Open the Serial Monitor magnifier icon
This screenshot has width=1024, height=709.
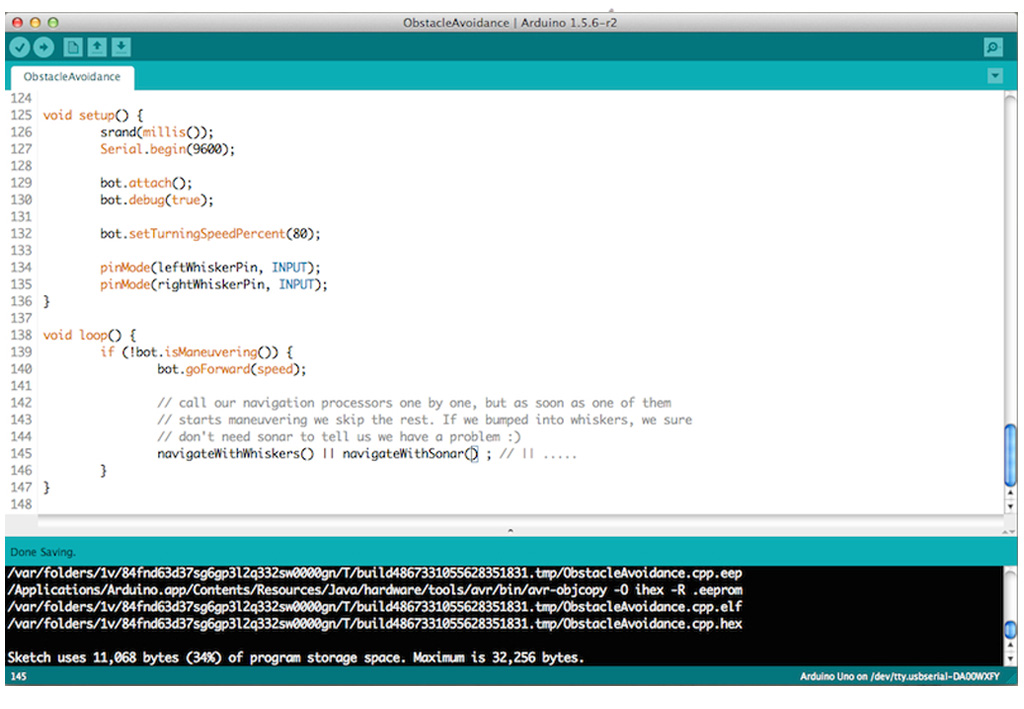(x=993, y=47)
